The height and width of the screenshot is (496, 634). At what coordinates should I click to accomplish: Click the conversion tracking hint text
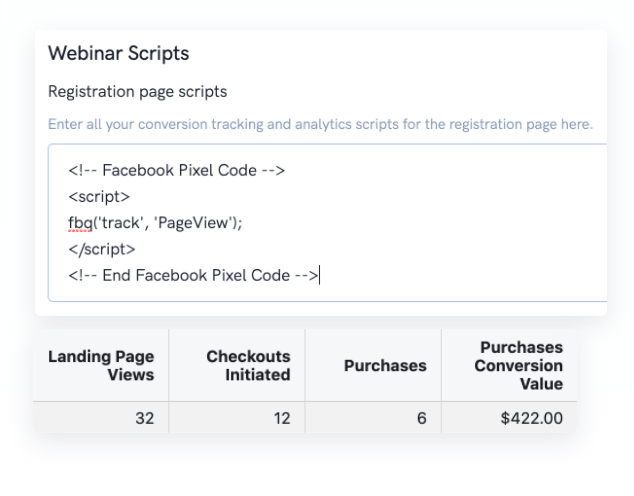coord(320,125)
